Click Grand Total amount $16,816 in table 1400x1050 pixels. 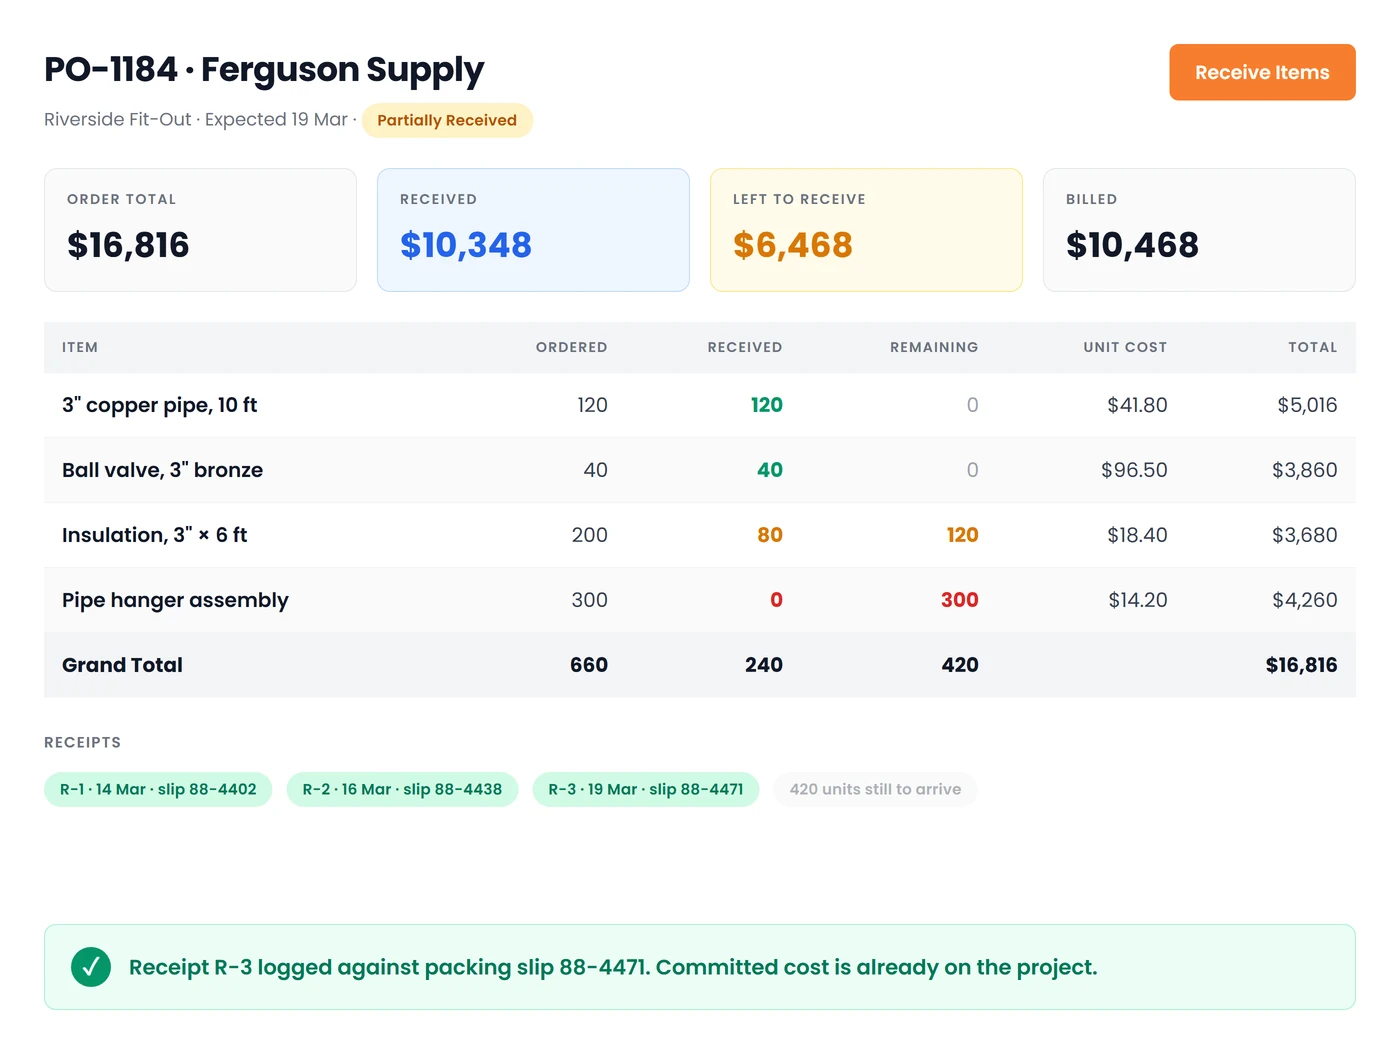tap(1301, 665)
